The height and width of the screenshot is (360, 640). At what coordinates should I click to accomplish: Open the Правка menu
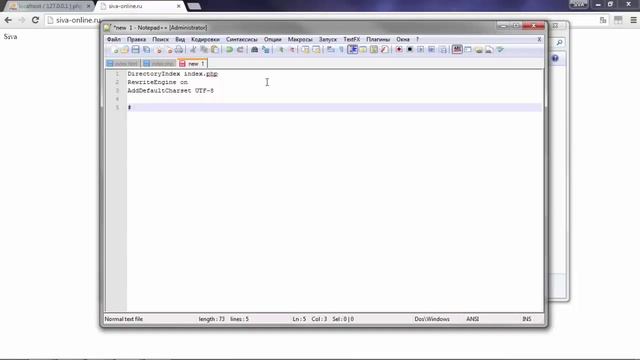[136, 39]
